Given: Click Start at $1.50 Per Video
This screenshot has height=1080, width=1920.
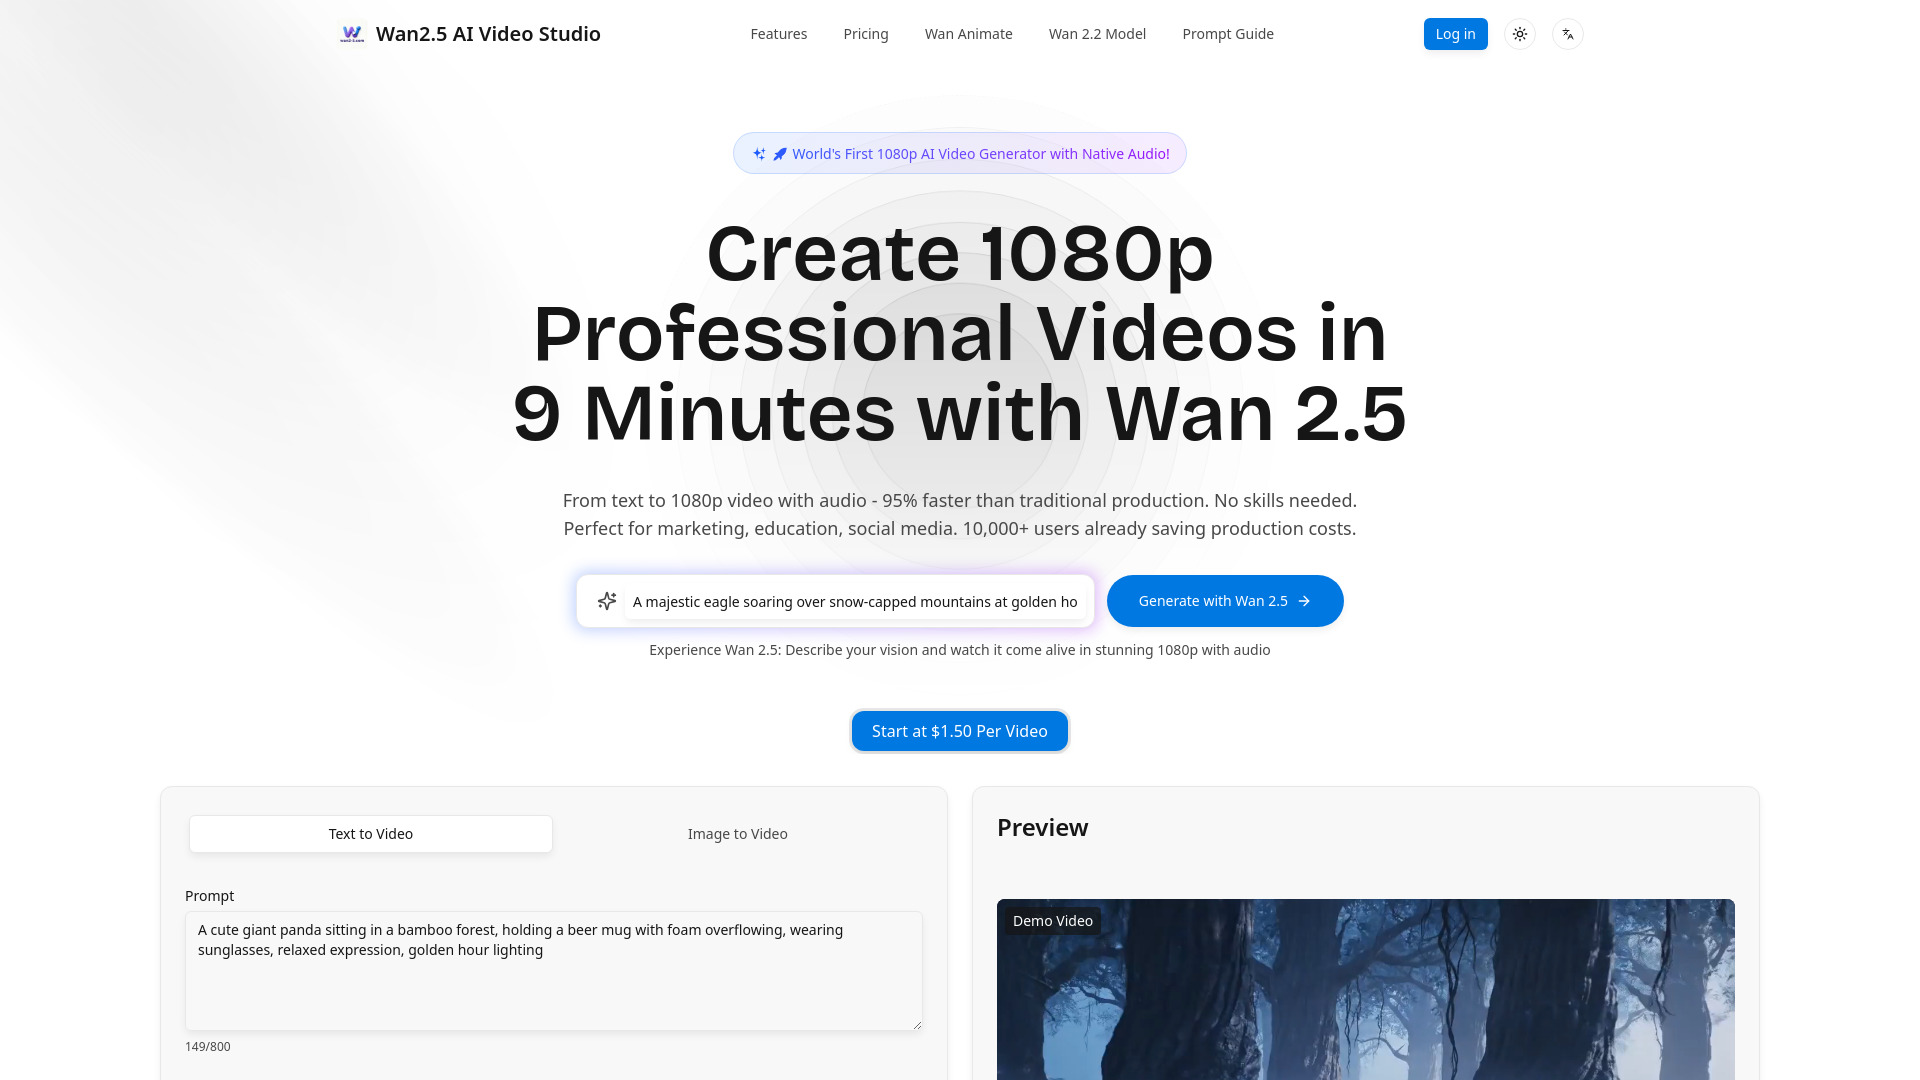Looking at the screenshot, I should 959,730.
